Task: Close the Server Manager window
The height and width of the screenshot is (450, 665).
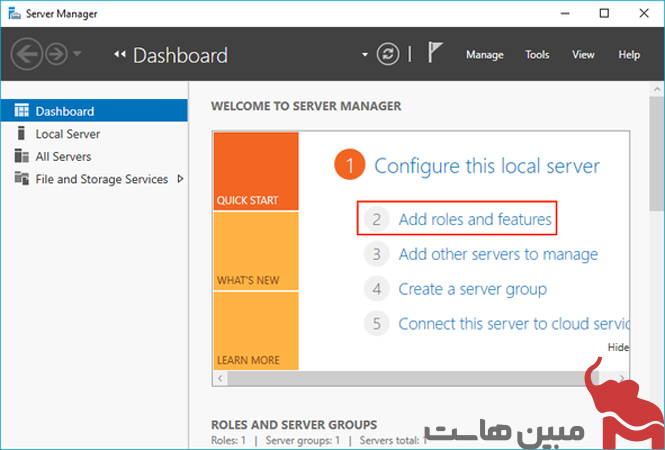Action: point(644,14)
